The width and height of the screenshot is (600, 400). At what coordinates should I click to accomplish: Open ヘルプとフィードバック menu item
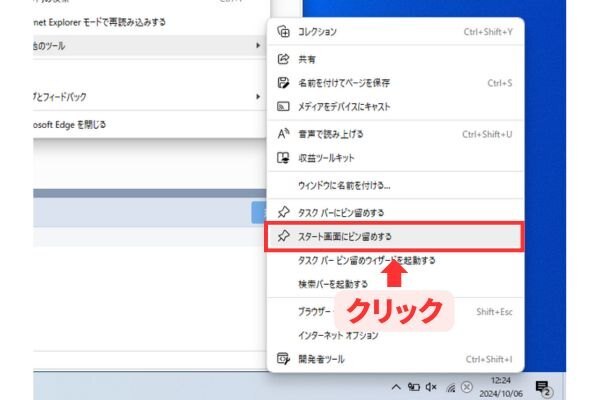click(x=149, y=96)
